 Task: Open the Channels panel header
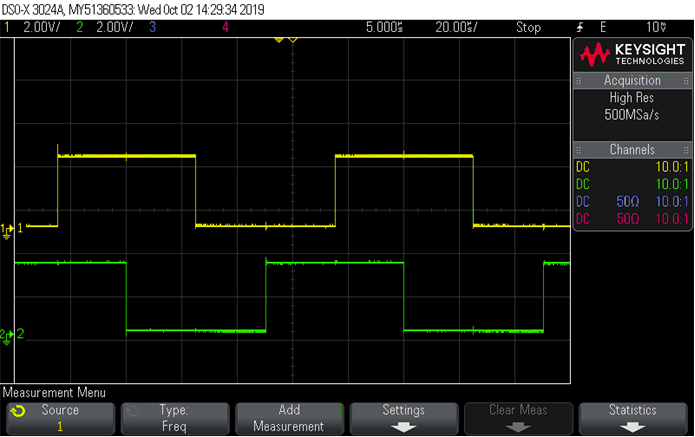pyautogui.click(x=632, y=149)
